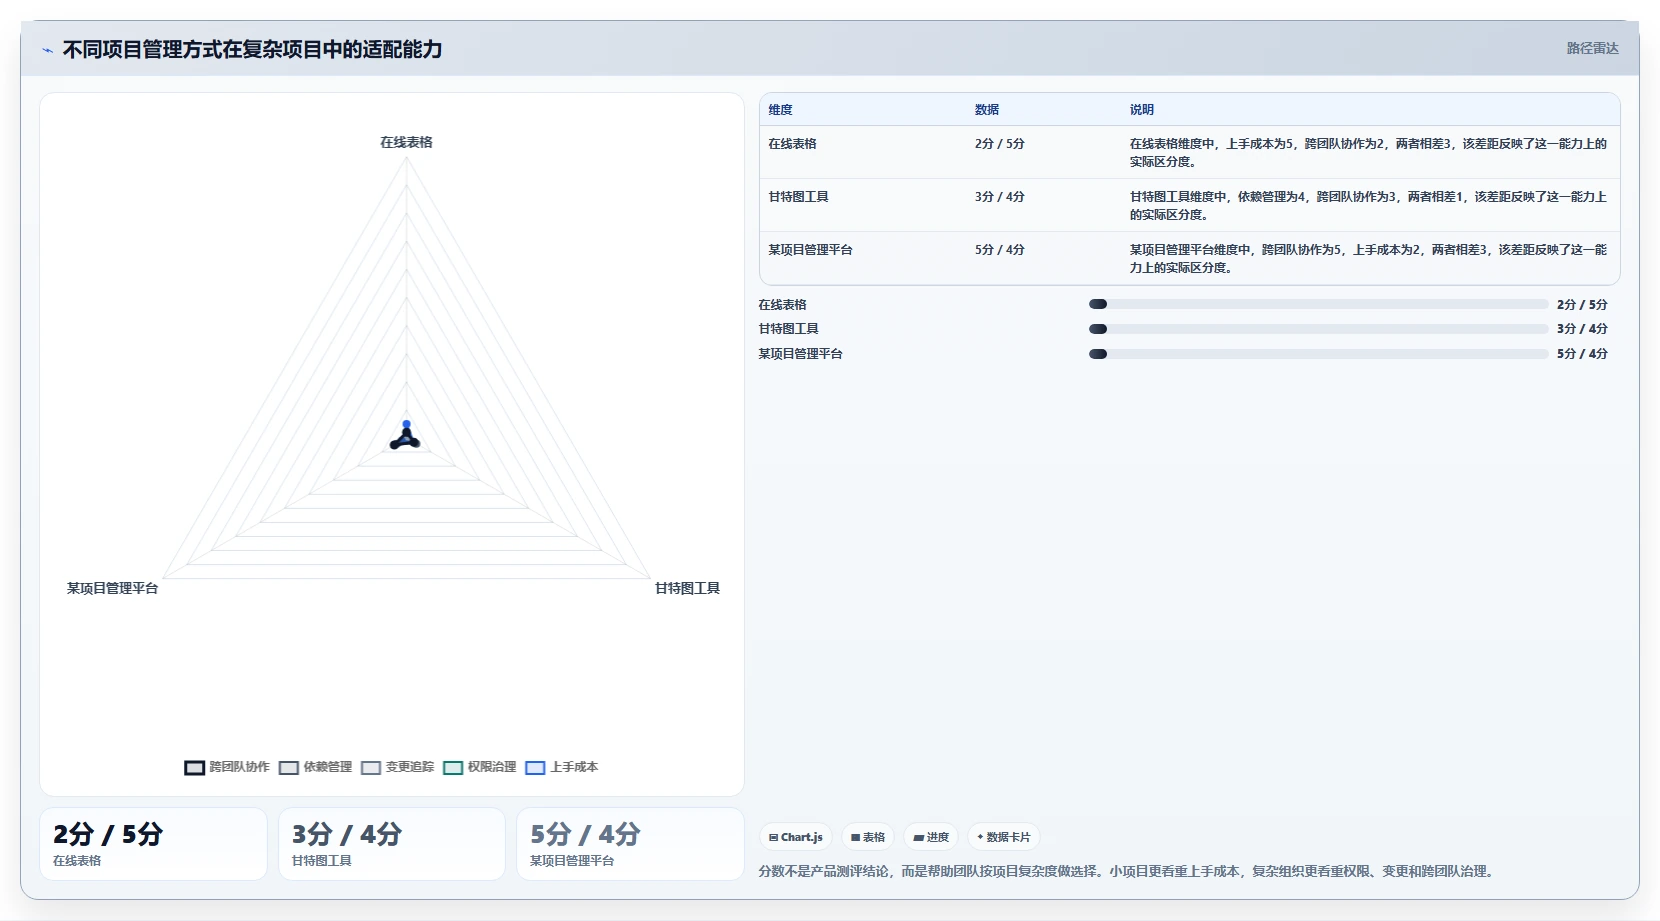
Task: Toggle the 跨团队协作 legend item
Action: tap(227, 767)
